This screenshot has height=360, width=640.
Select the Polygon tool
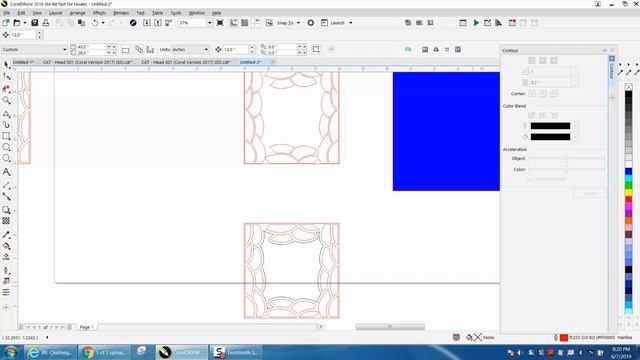[6, 158]
